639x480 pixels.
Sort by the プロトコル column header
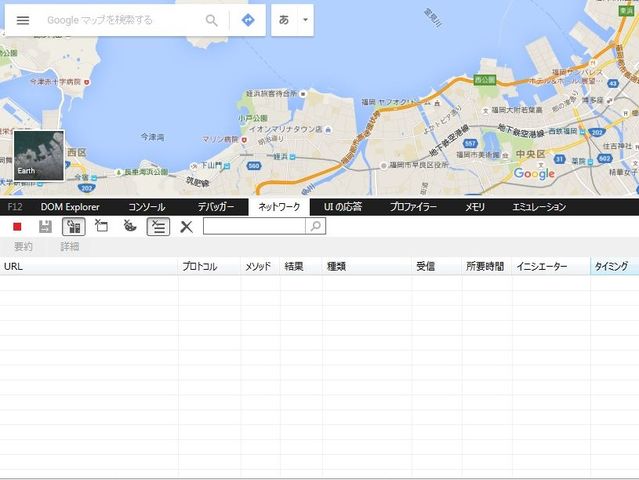209,266
